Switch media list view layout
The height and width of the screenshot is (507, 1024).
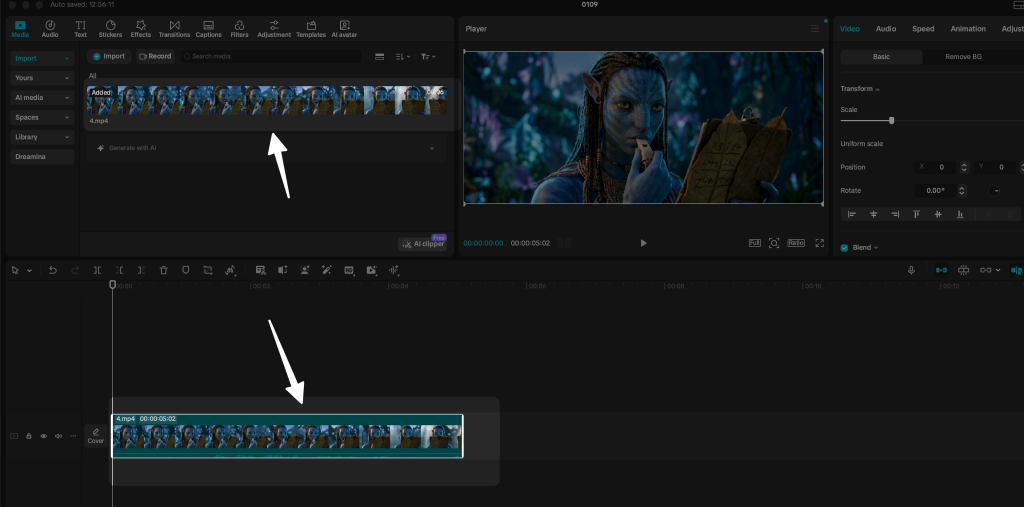click(x=379, y=57)
